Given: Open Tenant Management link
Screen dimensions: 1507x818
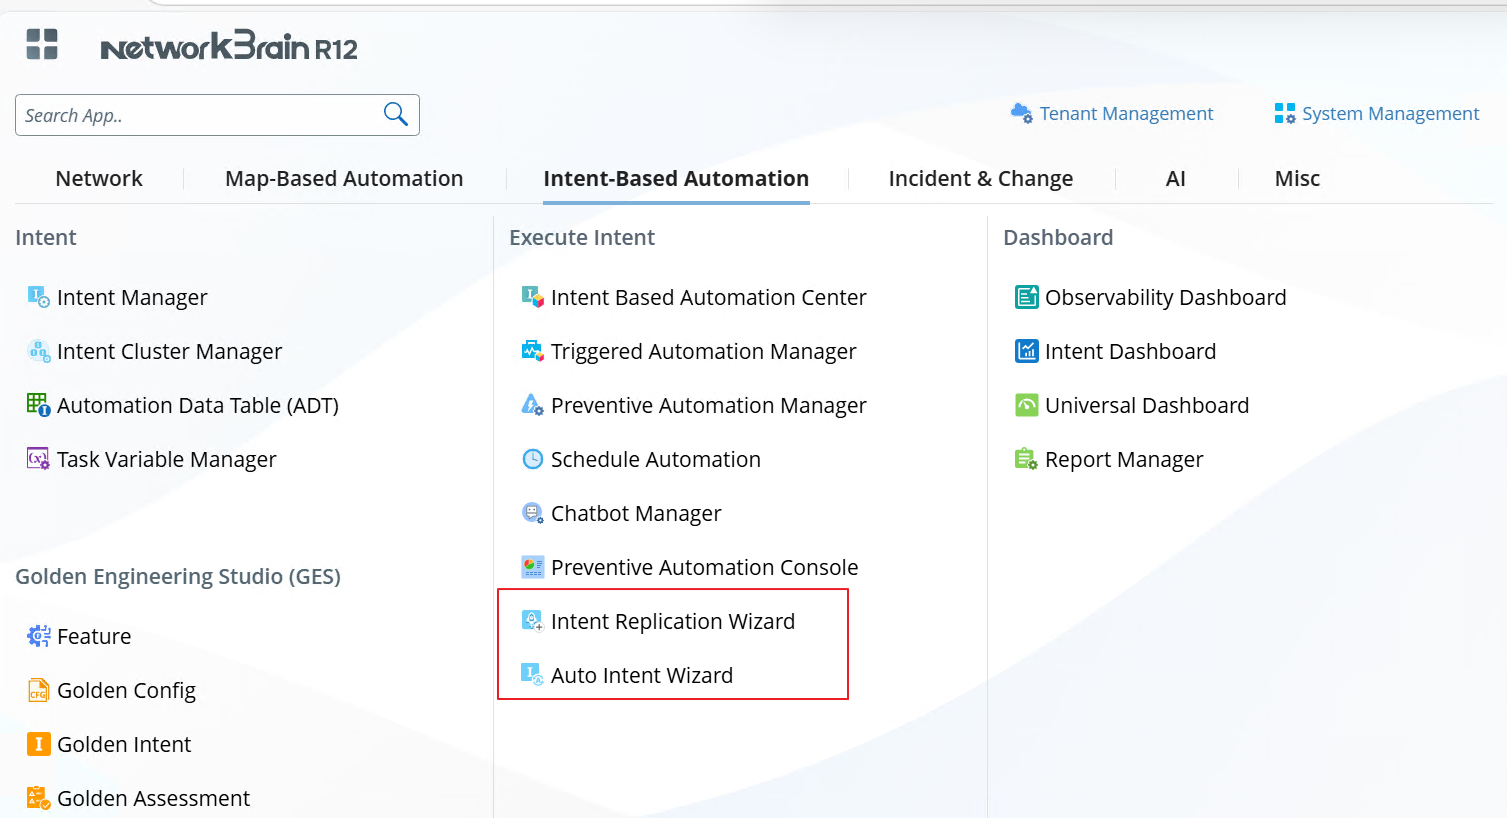Looking at the screenshot, I should (1125, 114).
